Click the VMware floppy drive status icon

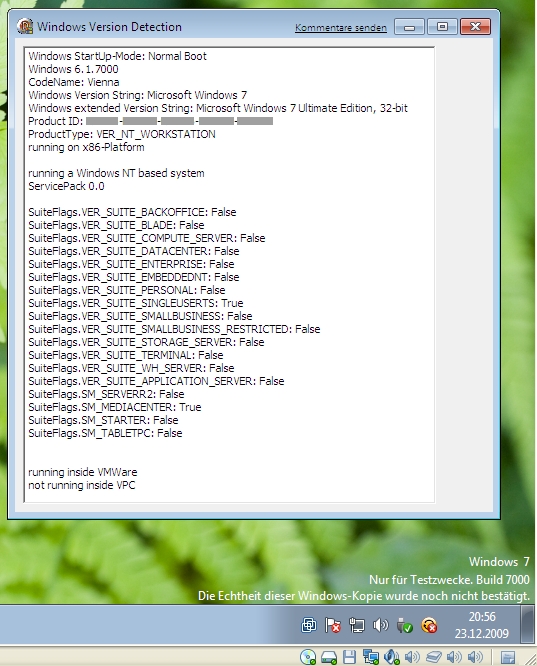pos(349,657)
